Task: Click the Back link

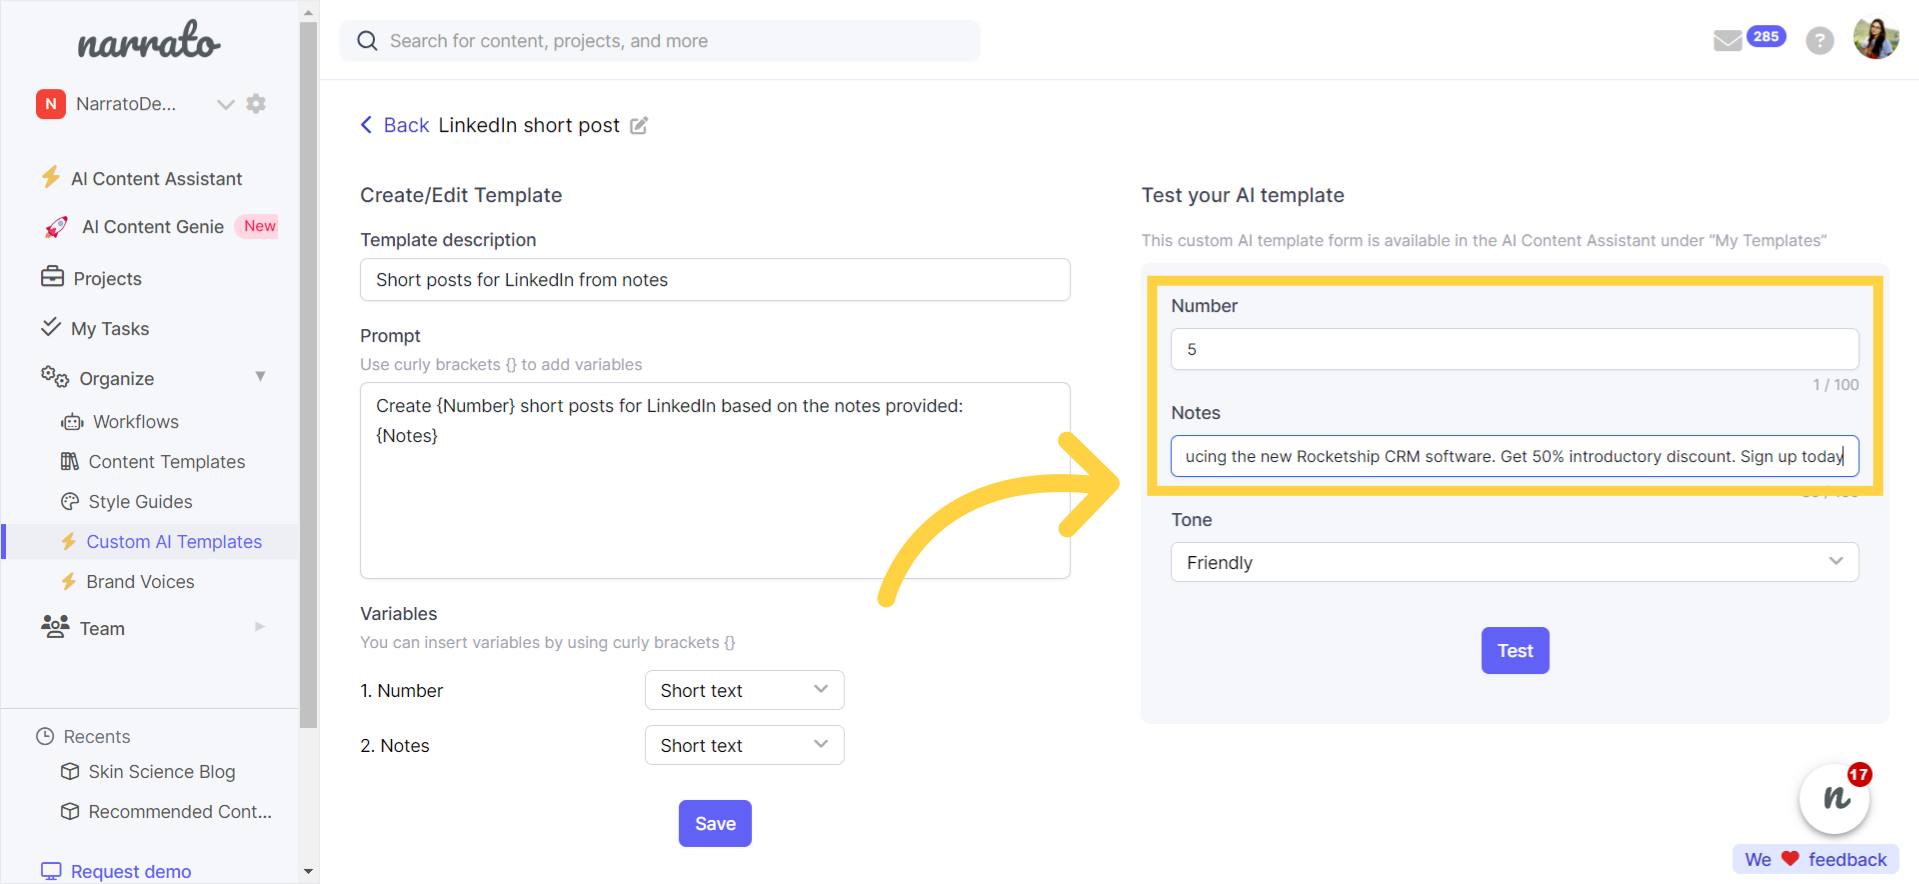Action: [394, 125]
